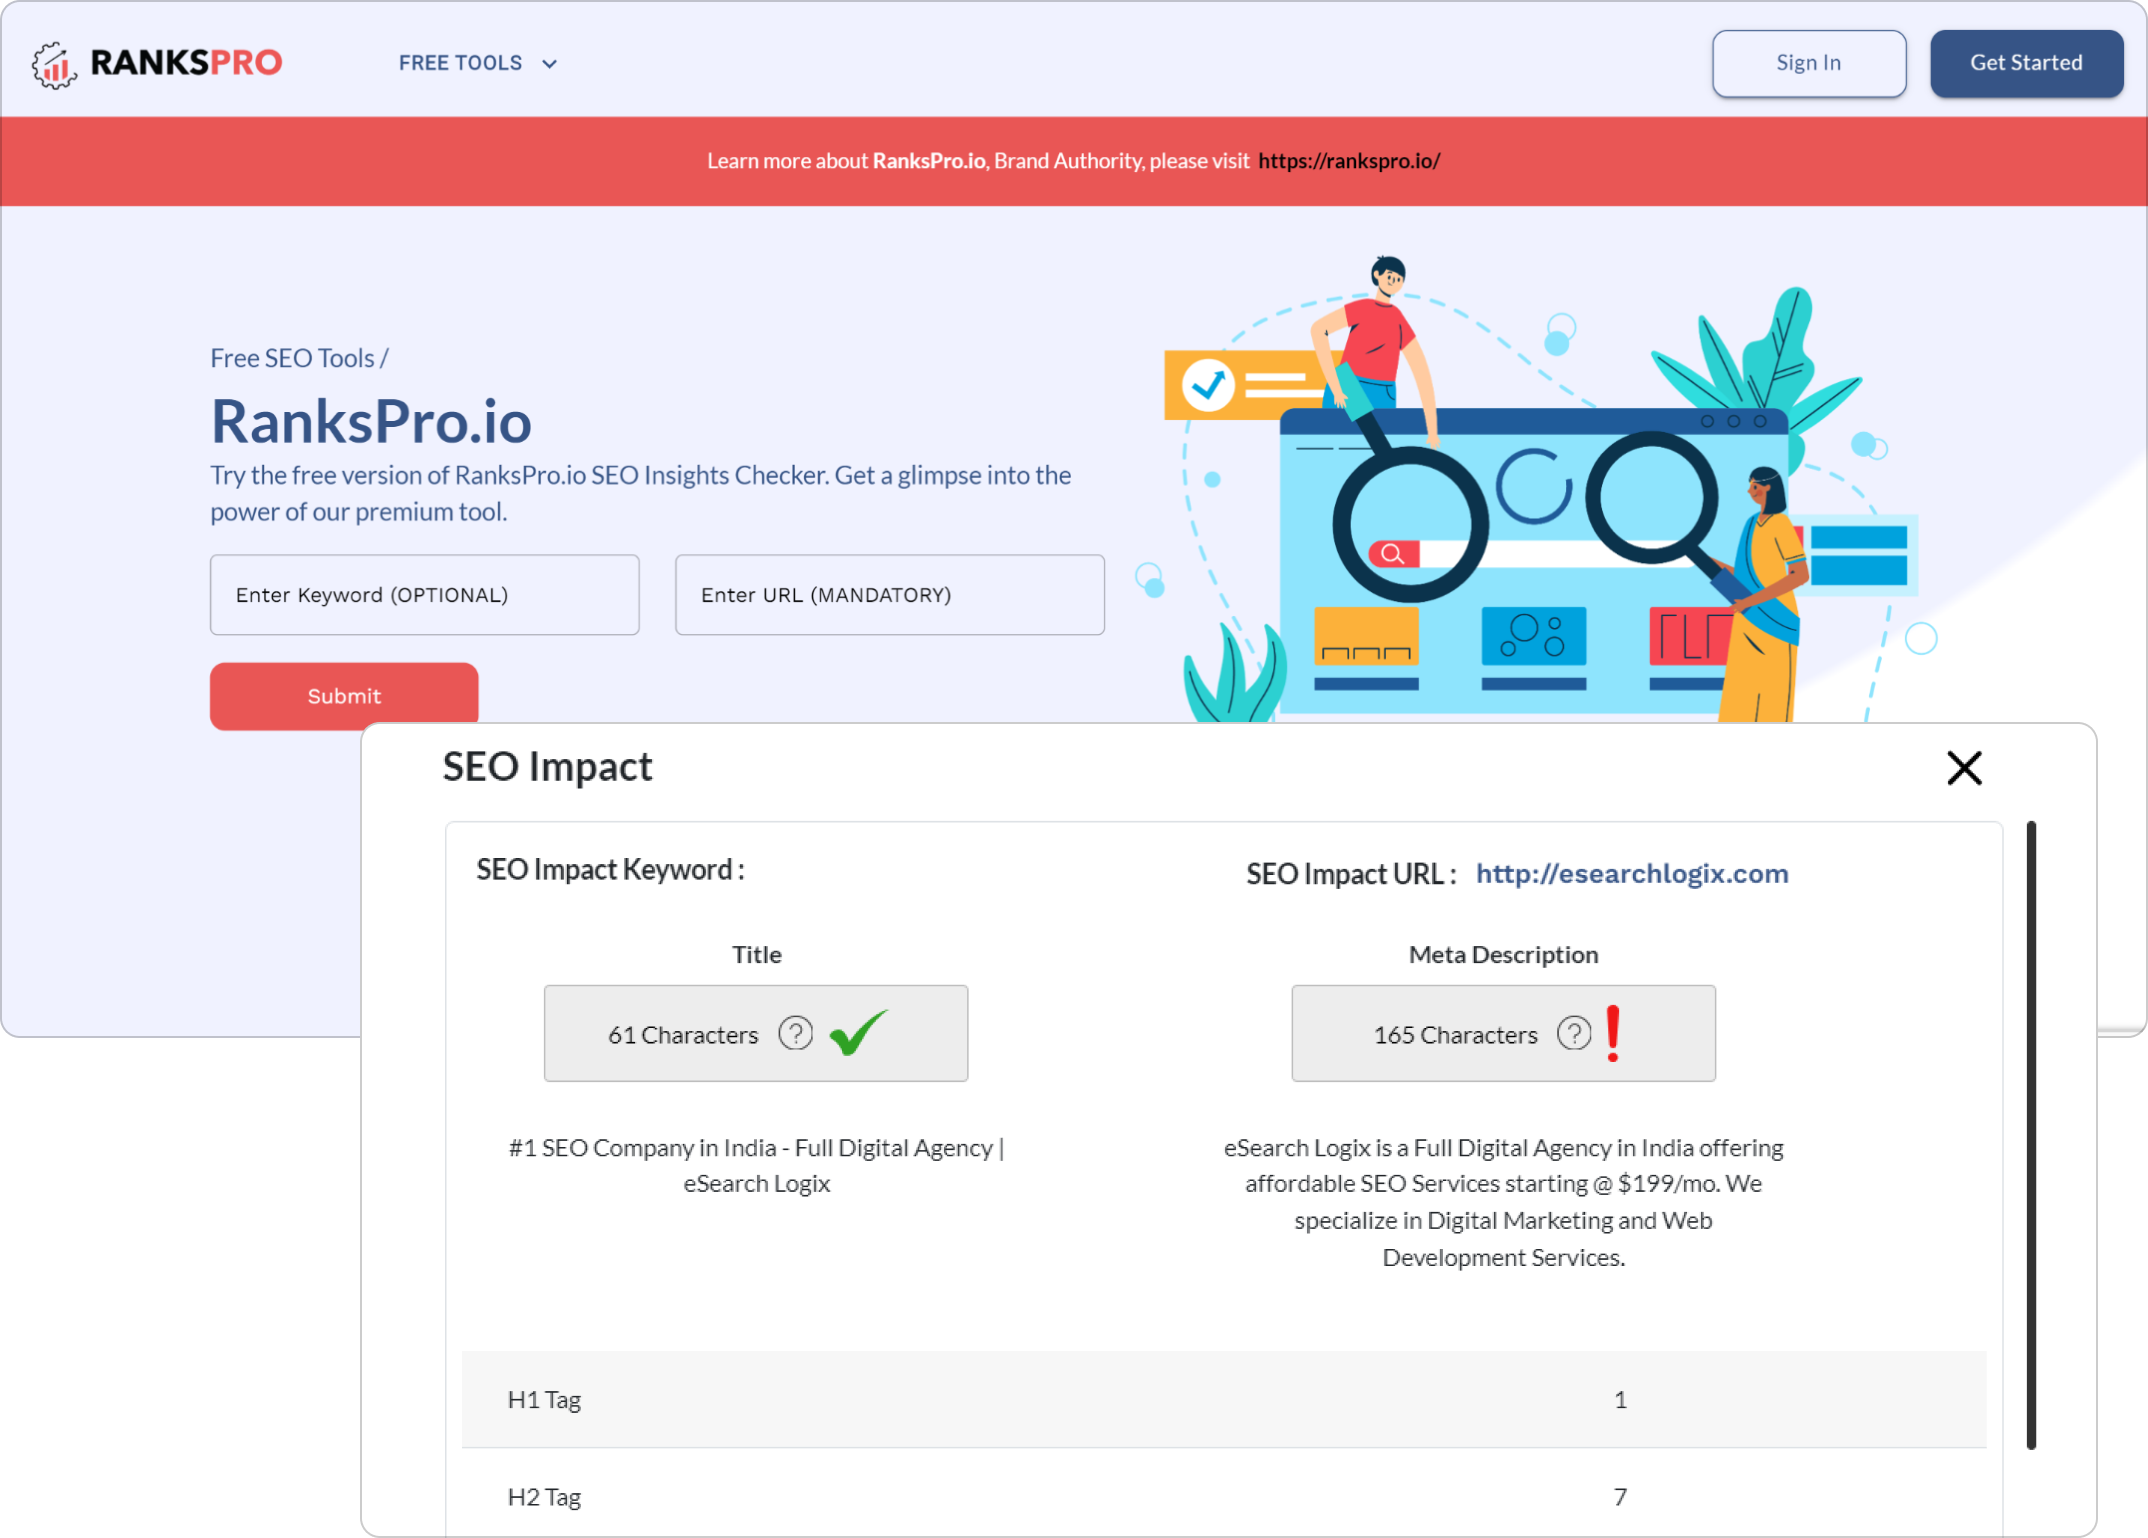The width and height of the screenshot is (2148, 1538).
Task: Open the http://esearchlogix.com link
Action: tap(1631, 873)
